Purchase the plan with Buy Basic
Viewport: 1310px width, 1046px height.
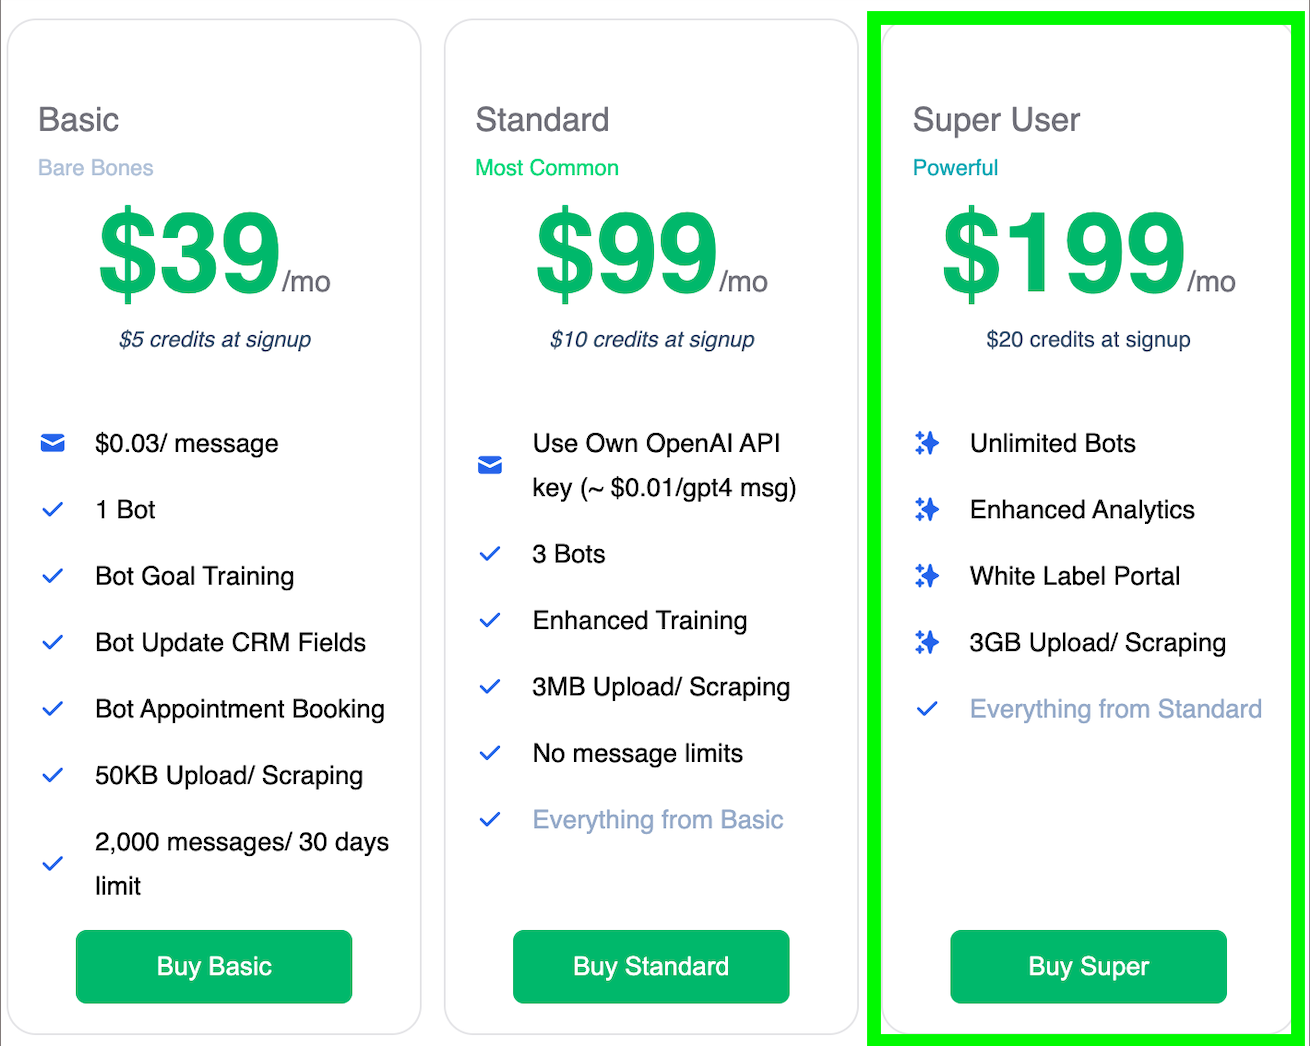pyautogui.click(x=214, y=967)
